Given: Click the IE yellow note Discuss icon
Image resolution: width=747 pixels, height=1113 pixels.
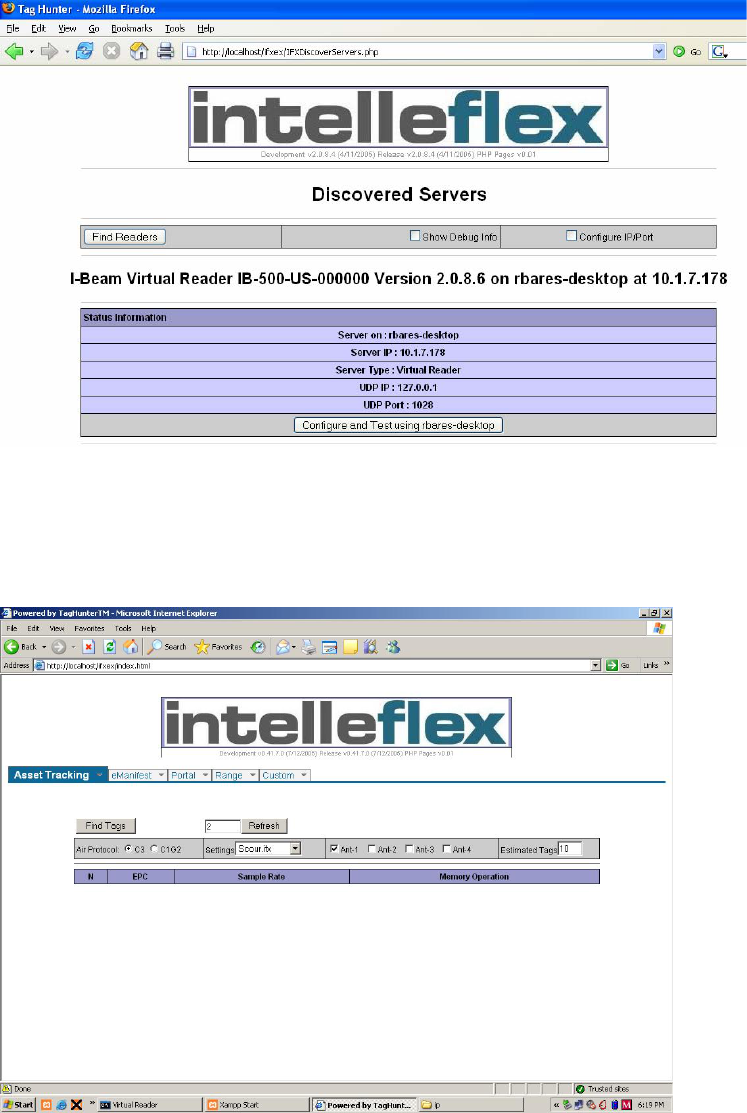Looking at the screenshot, I should tap(350, 647).
